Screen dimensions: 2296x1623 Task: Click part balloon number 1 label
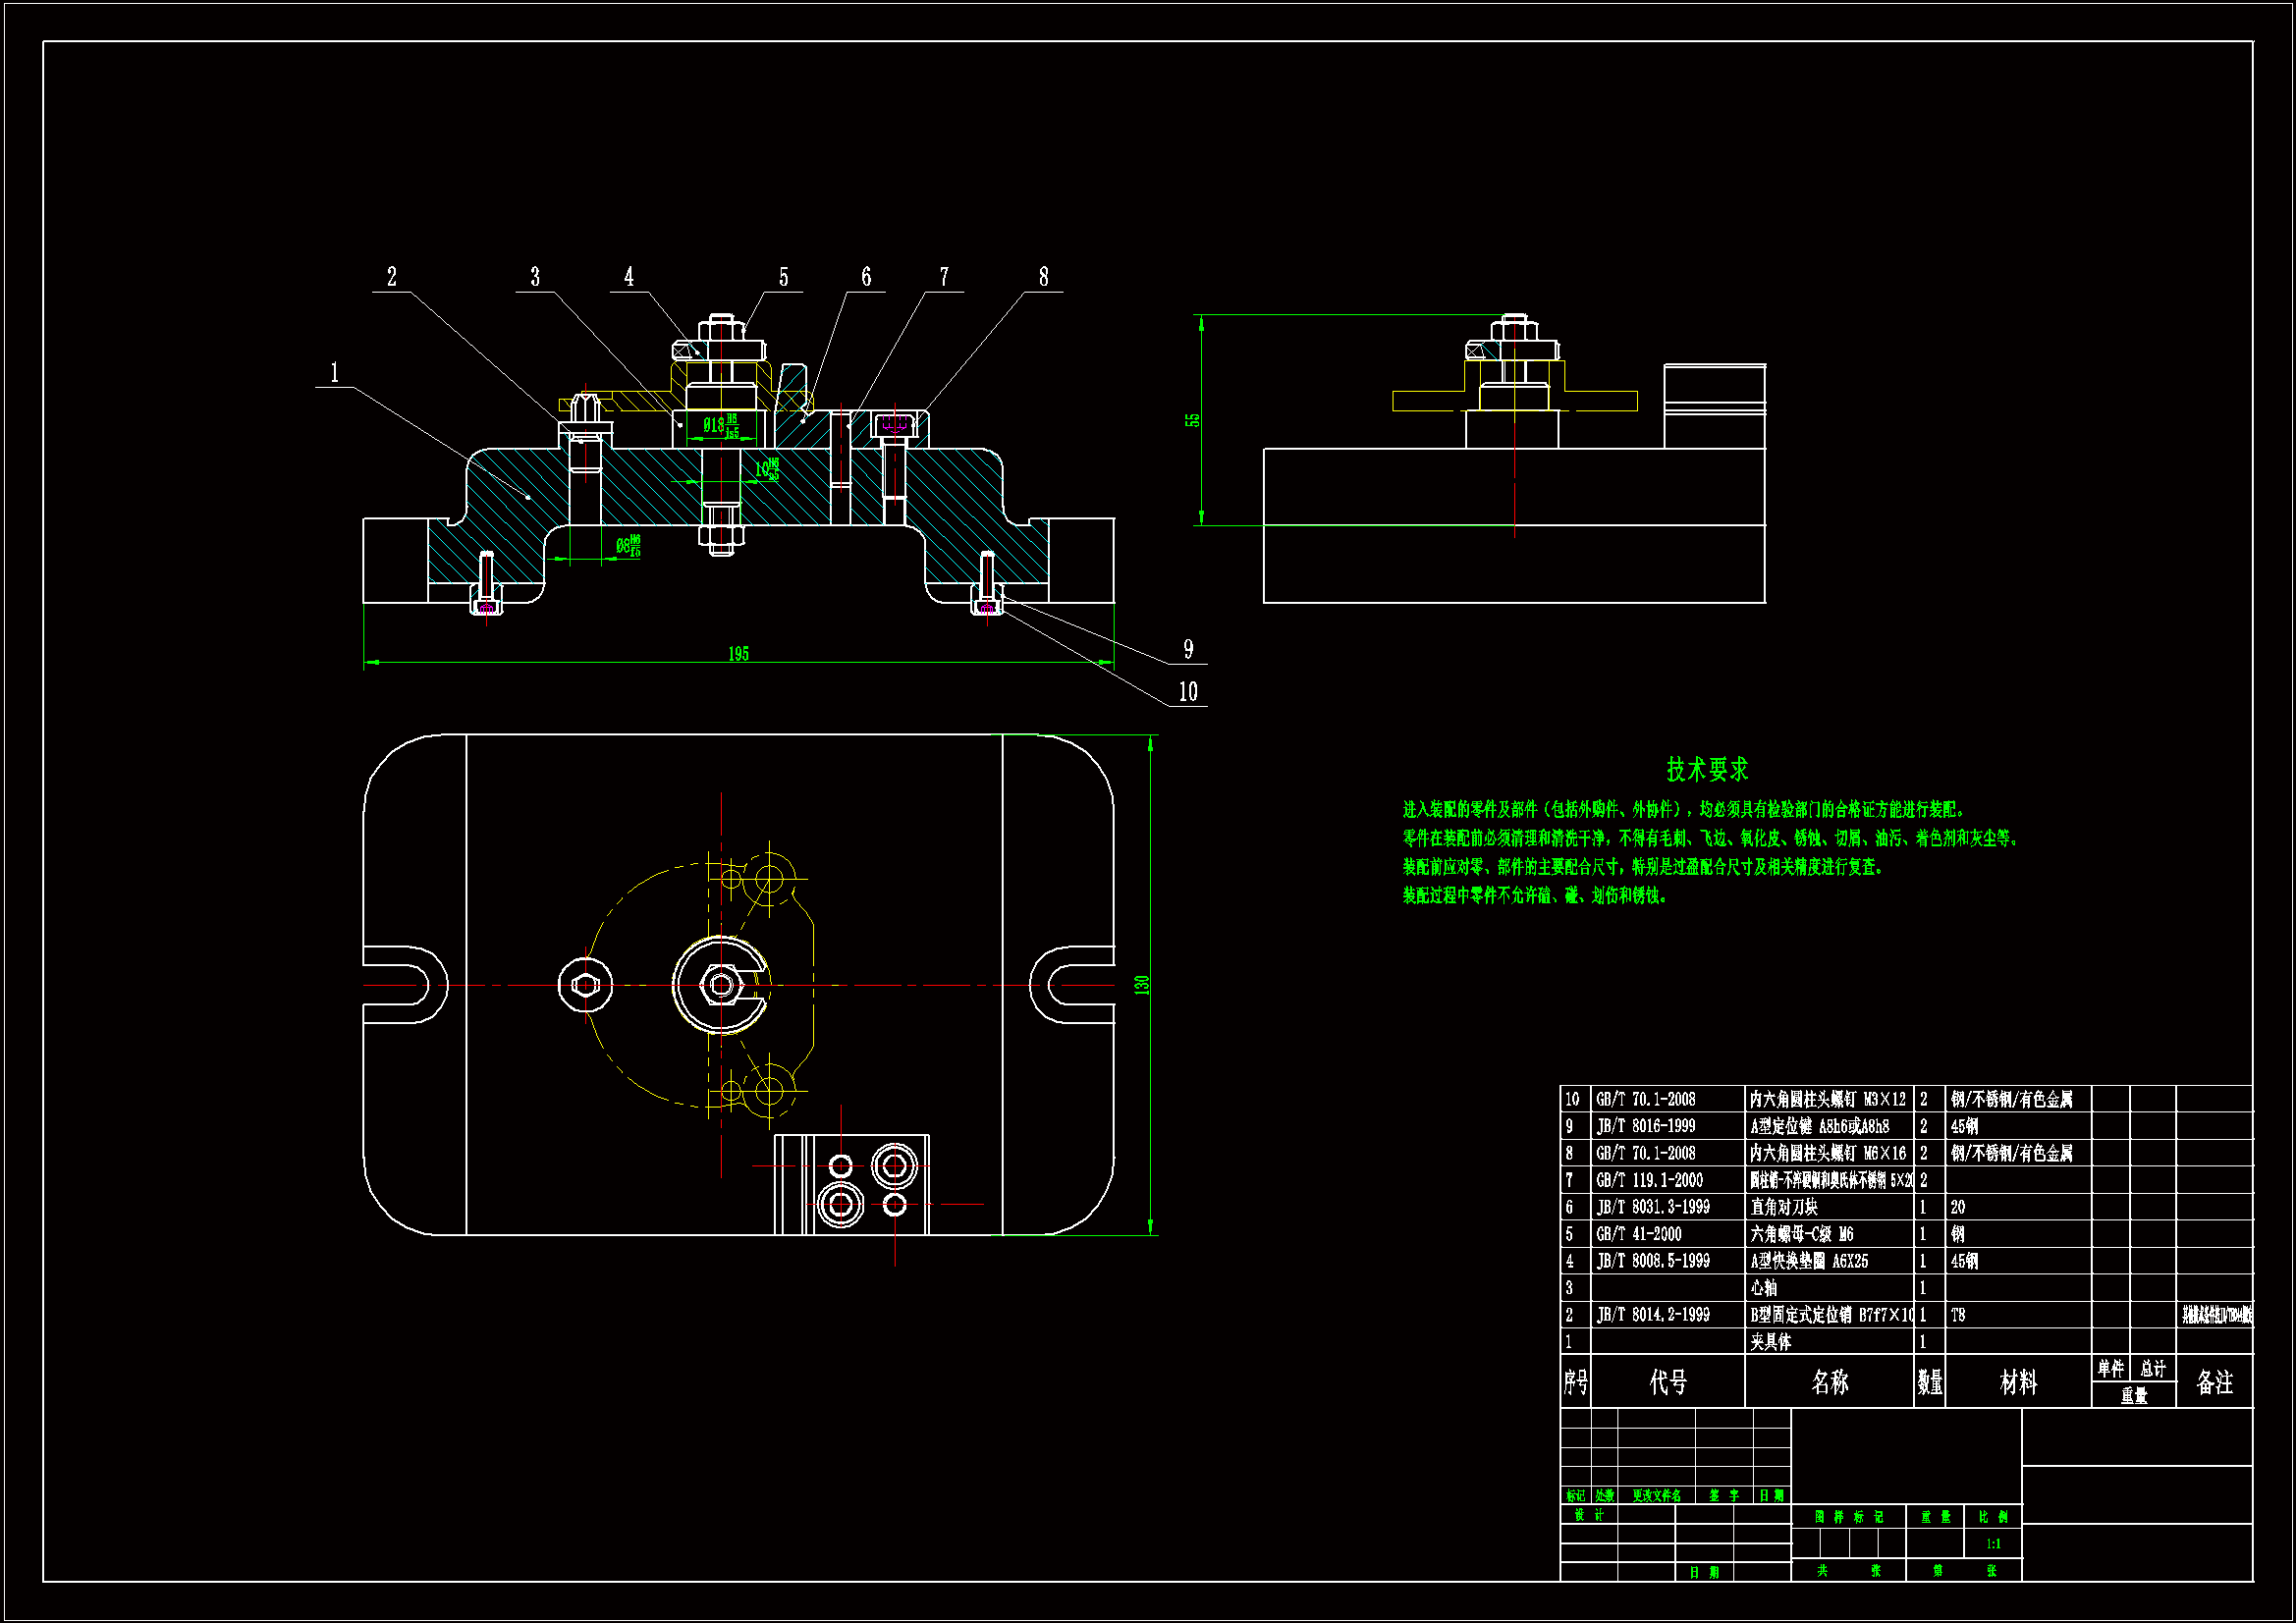pyautogui.click(x=334, y=373)
